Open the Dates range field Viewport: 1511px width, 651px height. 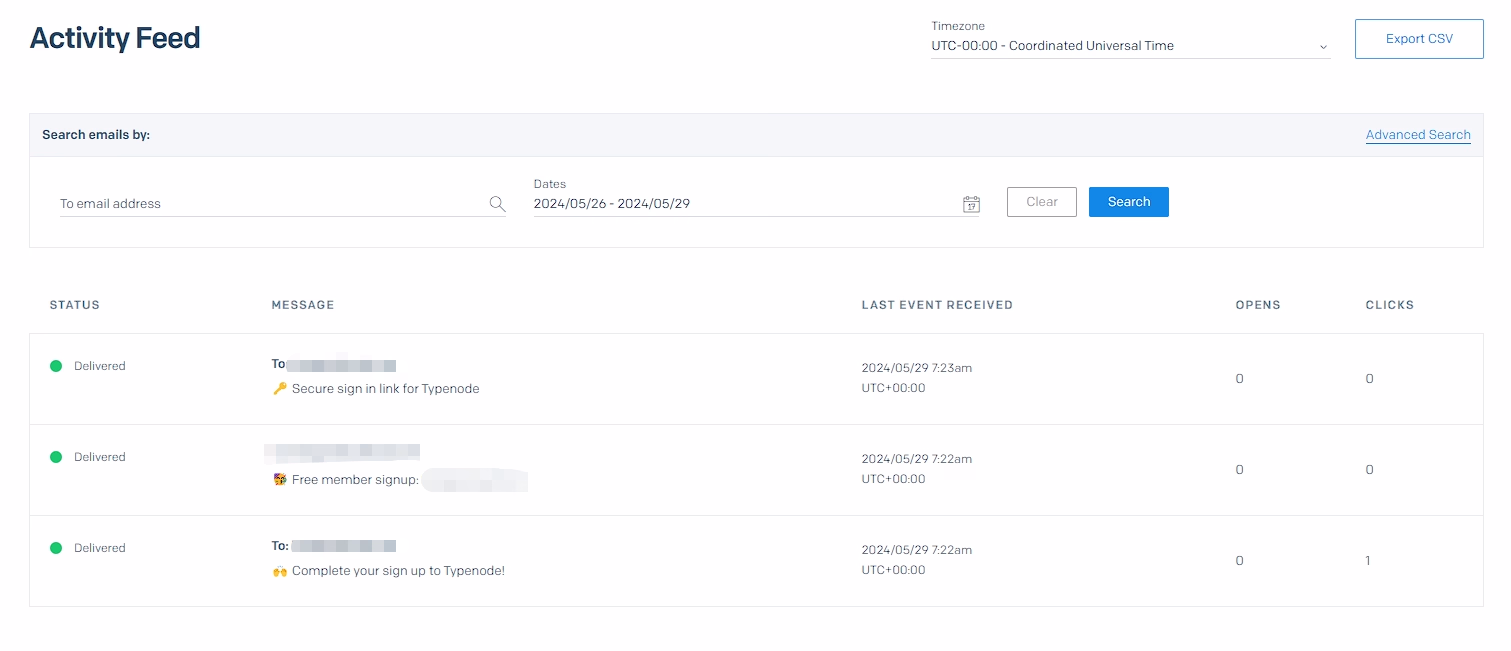[740, 204]
